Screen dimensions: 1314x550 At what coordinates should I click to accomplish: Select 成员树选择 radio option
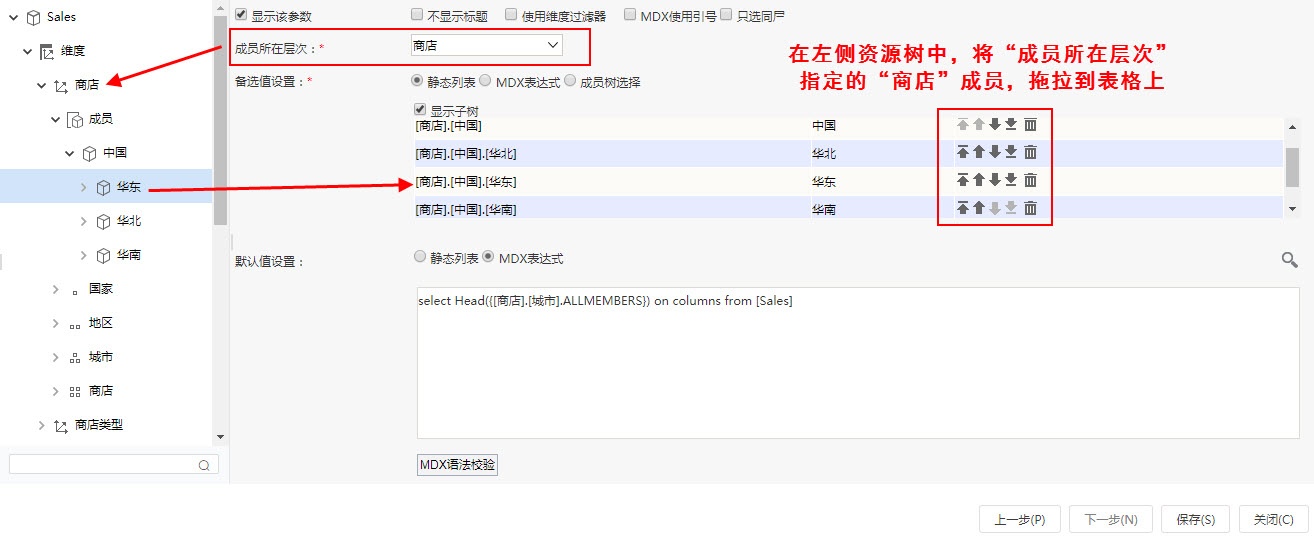(570, 81)
